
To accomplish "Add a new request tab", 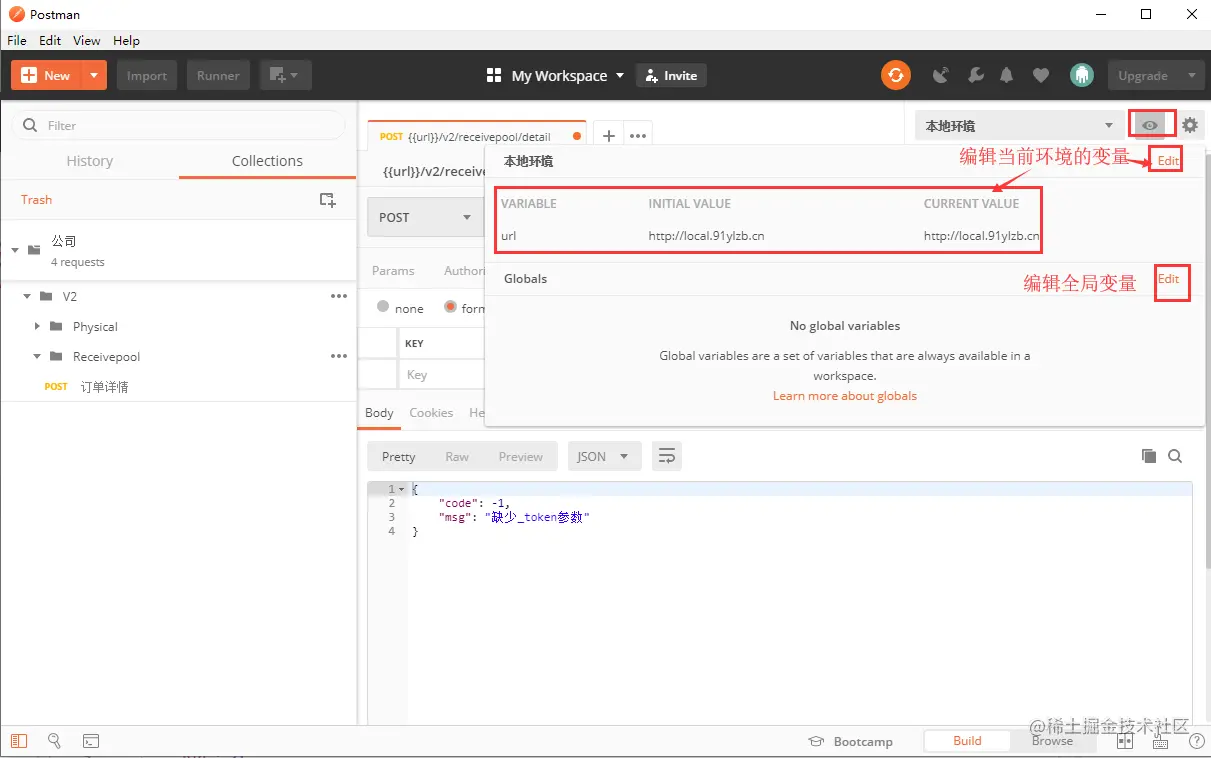I will click(608, 136).
